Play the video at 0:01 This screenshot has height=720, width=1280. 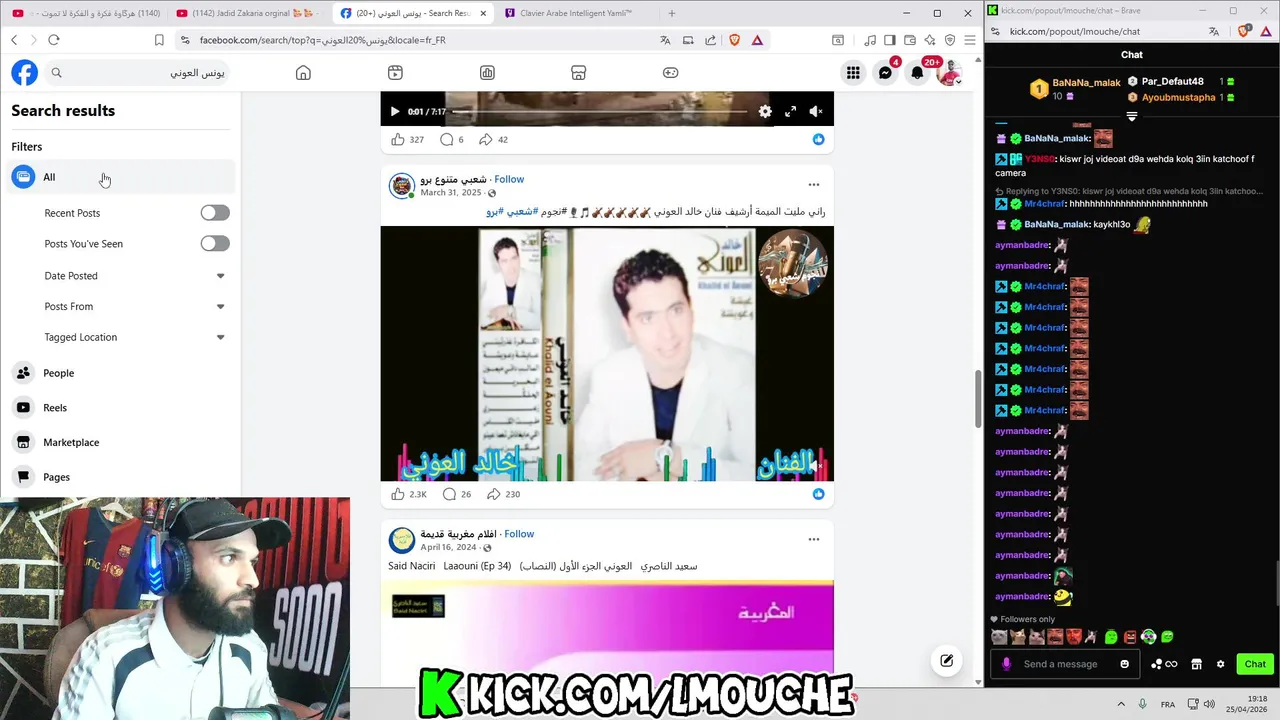coord(394,112)
